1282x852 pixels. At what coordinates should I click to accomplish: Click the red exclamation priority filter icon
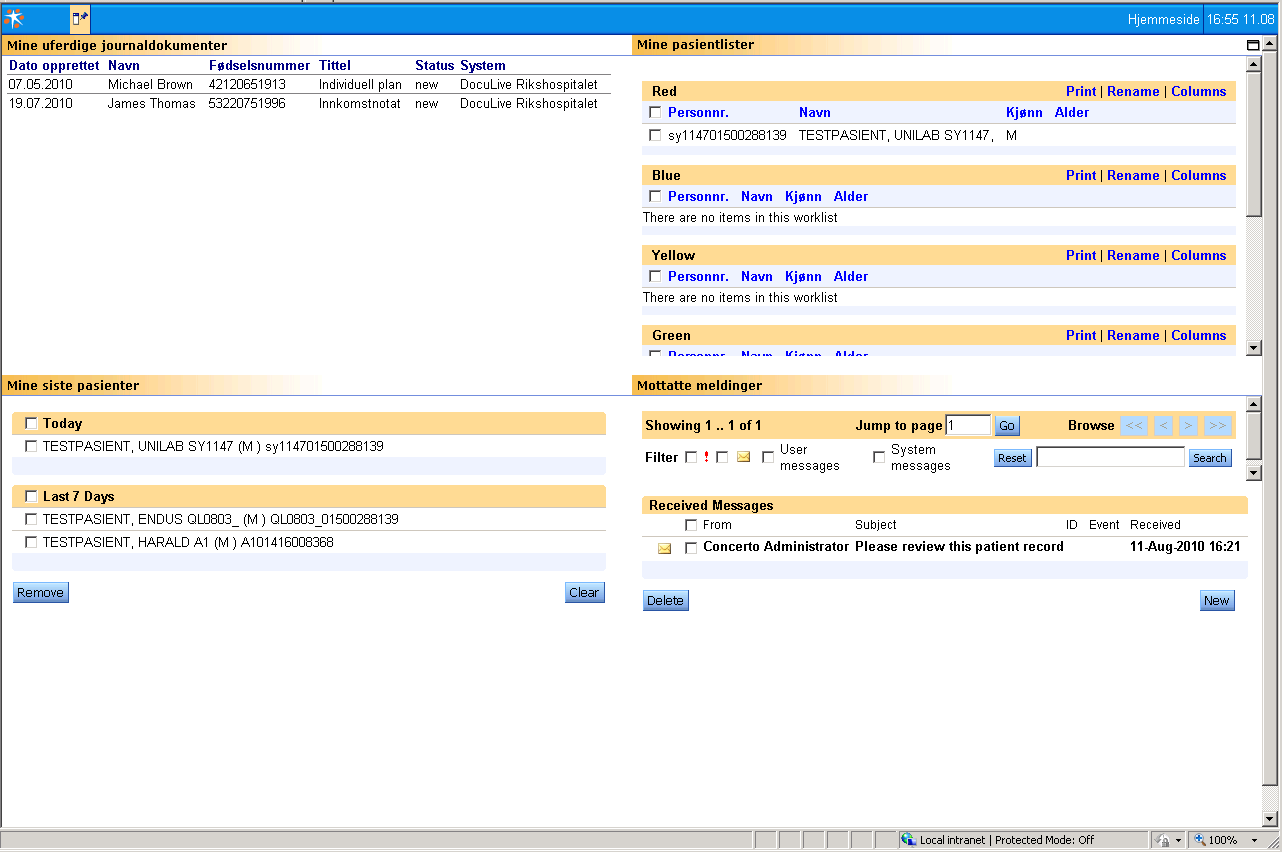[x=706, y=457]
